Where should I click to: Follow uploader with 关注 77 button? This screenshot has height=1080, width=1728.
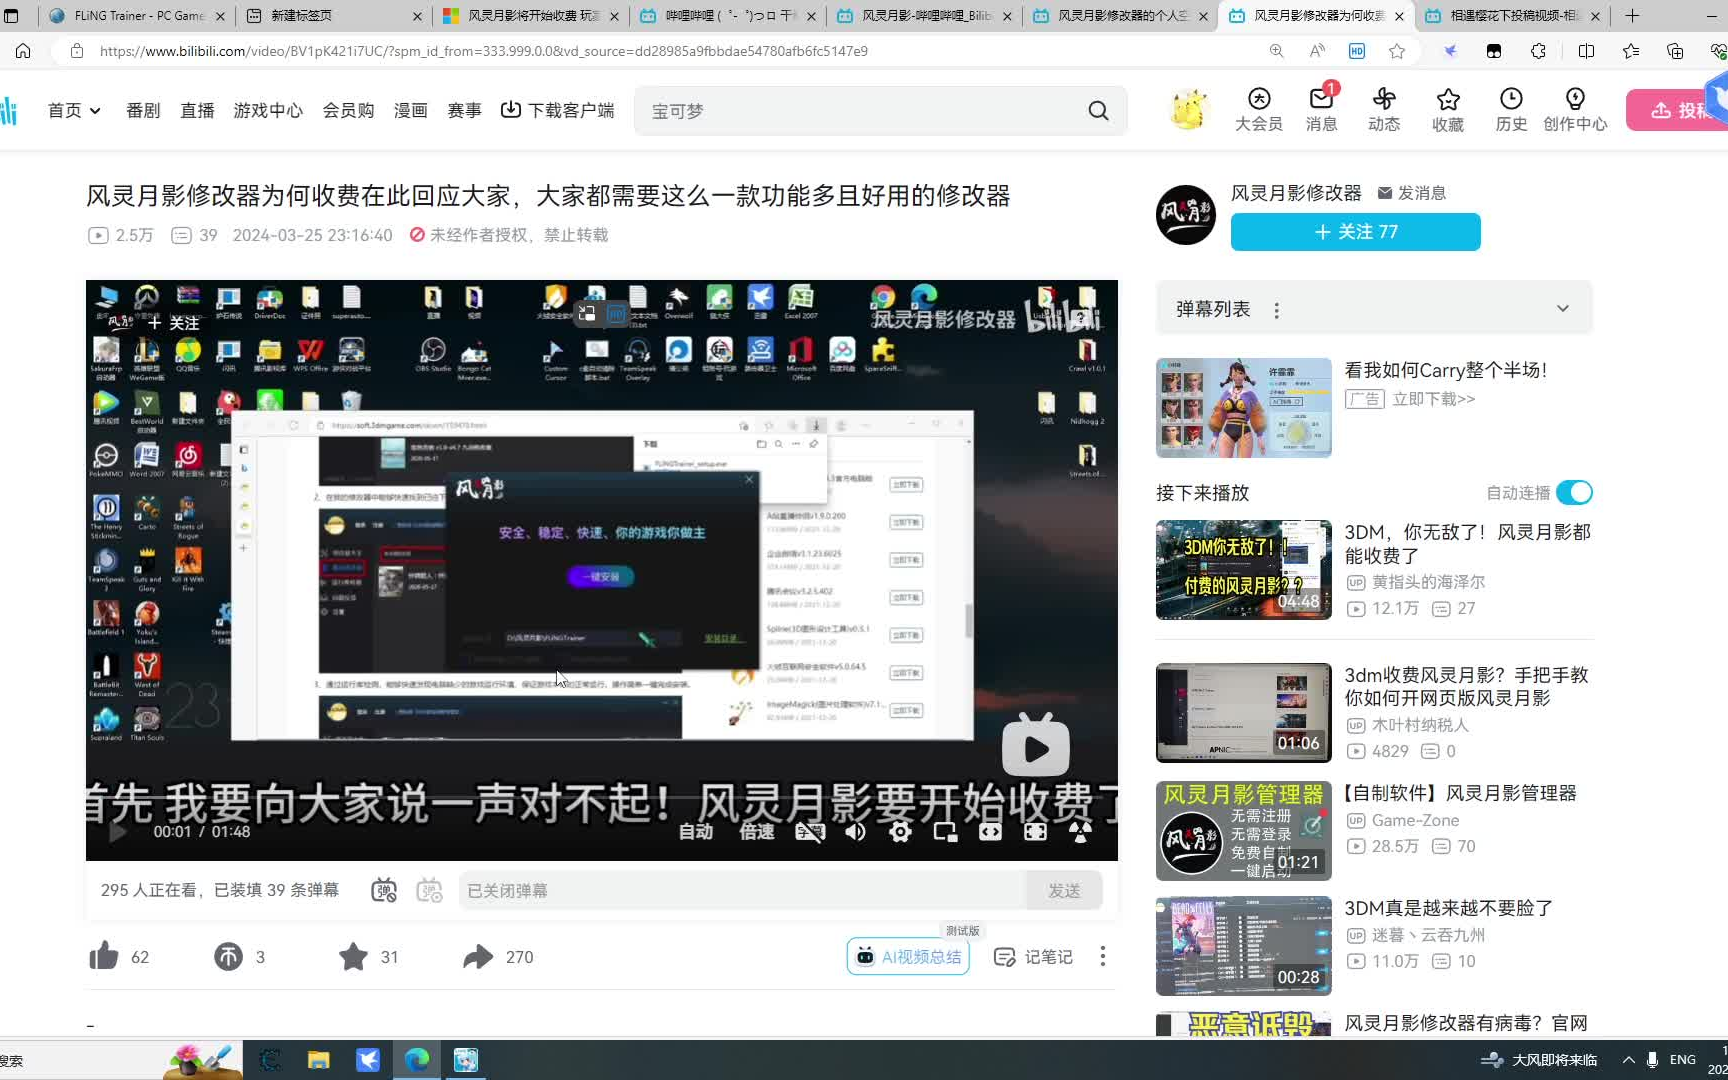pyautogui.click(x=1355, y=232)
